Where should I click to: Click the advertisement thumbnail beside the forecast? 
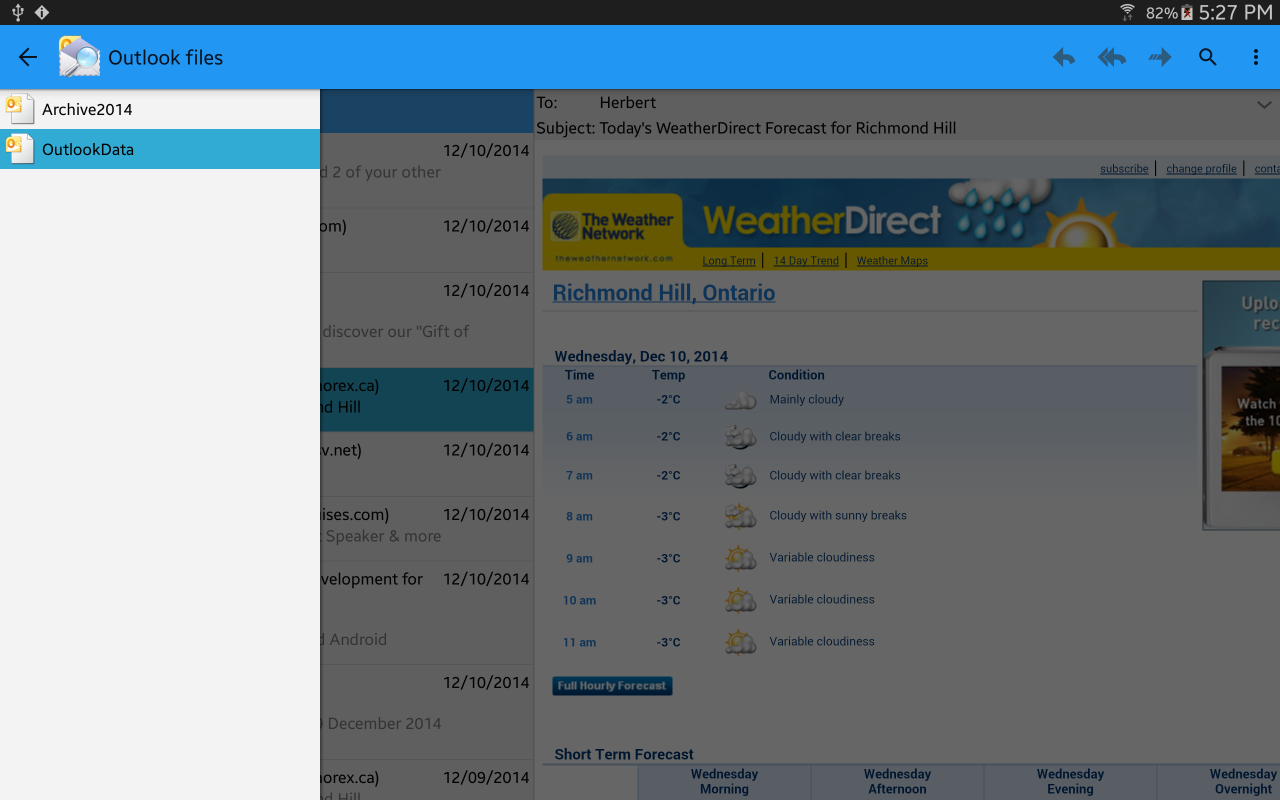click(1241, 405)
